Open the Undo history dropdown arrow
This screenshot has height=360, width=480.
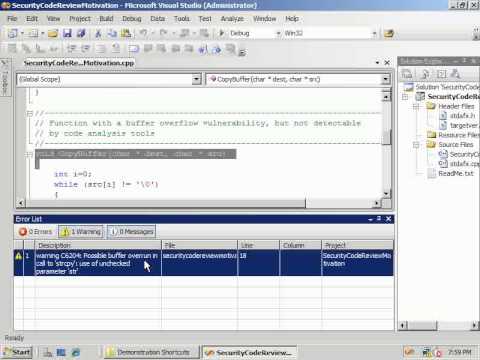coord(153,33)
